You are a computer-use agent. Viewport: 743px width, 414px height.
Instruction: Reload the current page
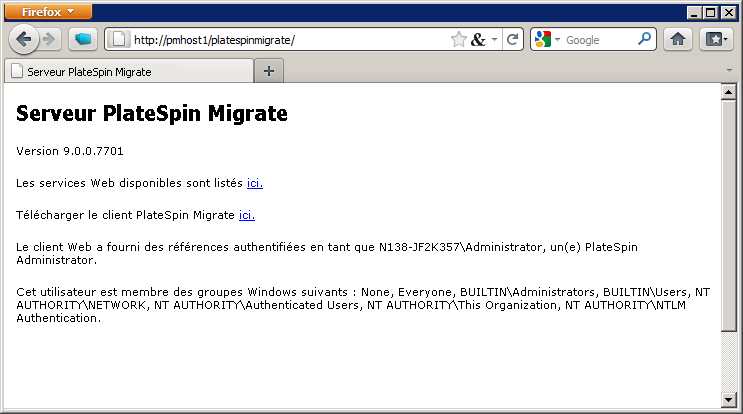[512, 39]
